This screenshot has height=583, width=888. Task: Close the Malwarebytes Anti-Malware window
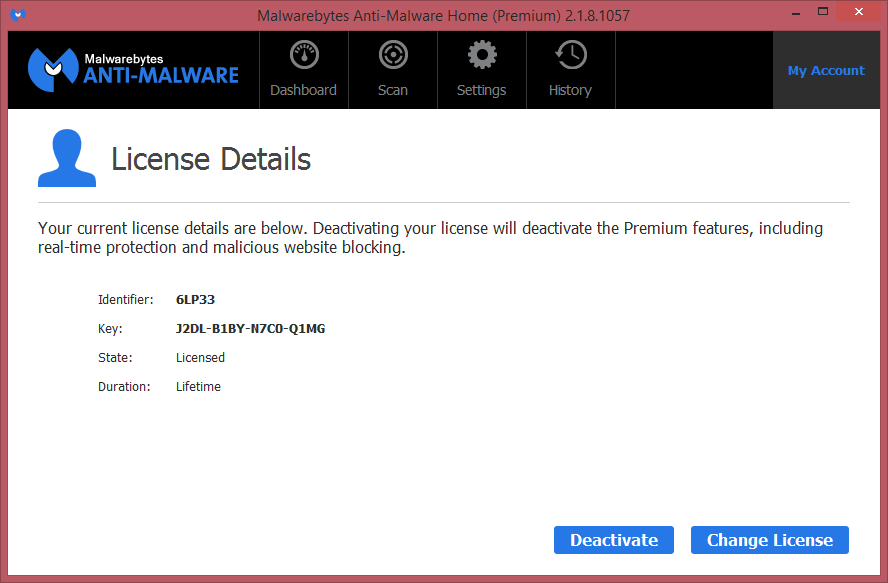click(x=860, y=13)
